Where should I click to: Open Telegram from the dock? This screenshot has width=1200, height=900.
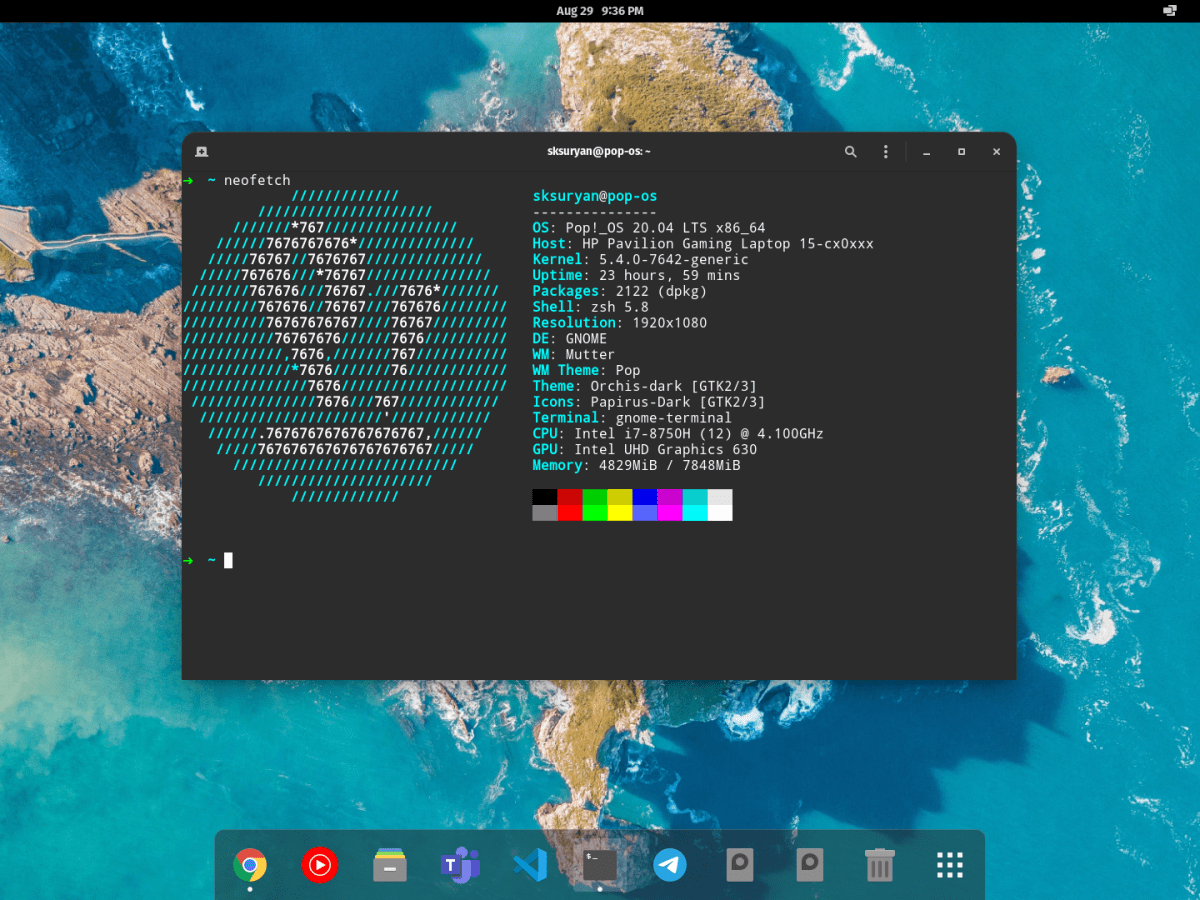tap(669, 865)
